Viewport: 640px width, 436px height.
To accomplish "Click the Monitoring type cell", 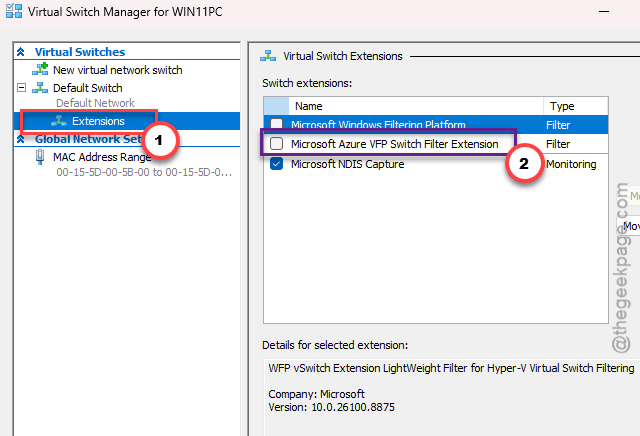I will [x=571, y=164].
